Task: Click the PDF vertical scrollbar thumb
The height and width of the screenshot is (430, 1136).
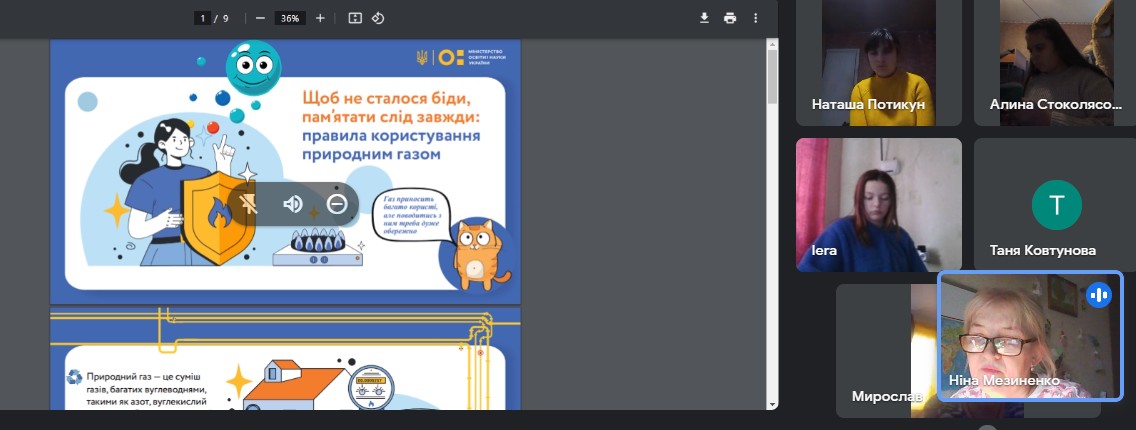Action: pyautogui.click(x=772, y=76)
